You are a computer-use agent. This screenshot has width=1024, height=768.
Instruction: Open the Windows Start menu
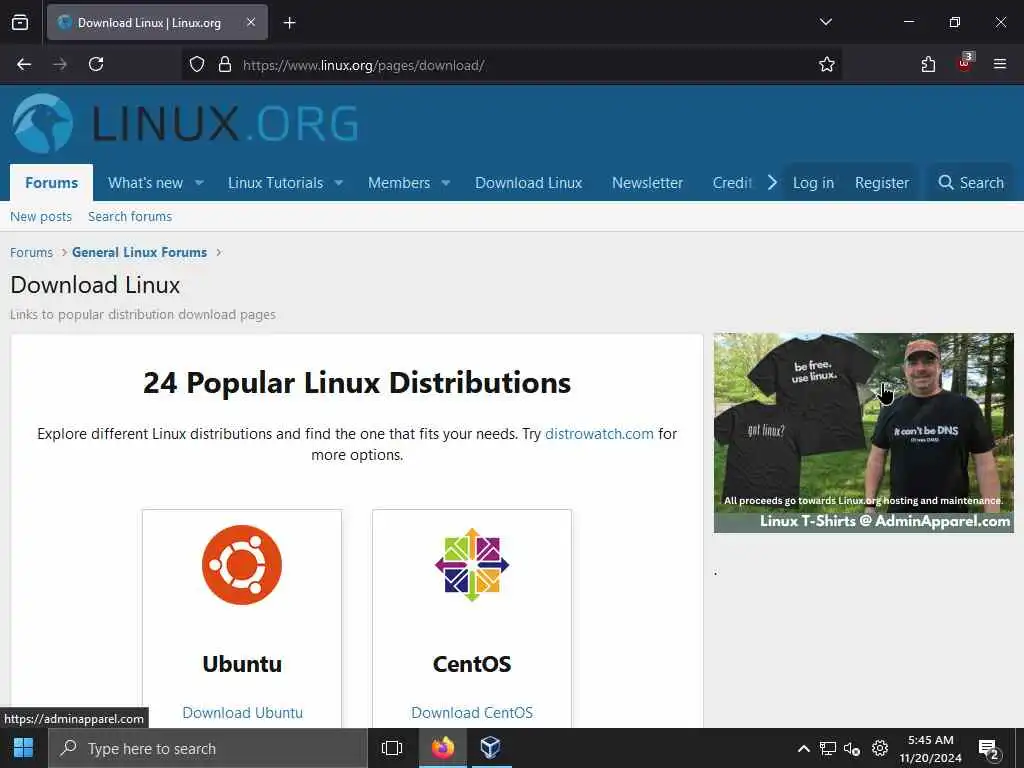[x=24, y=748]
